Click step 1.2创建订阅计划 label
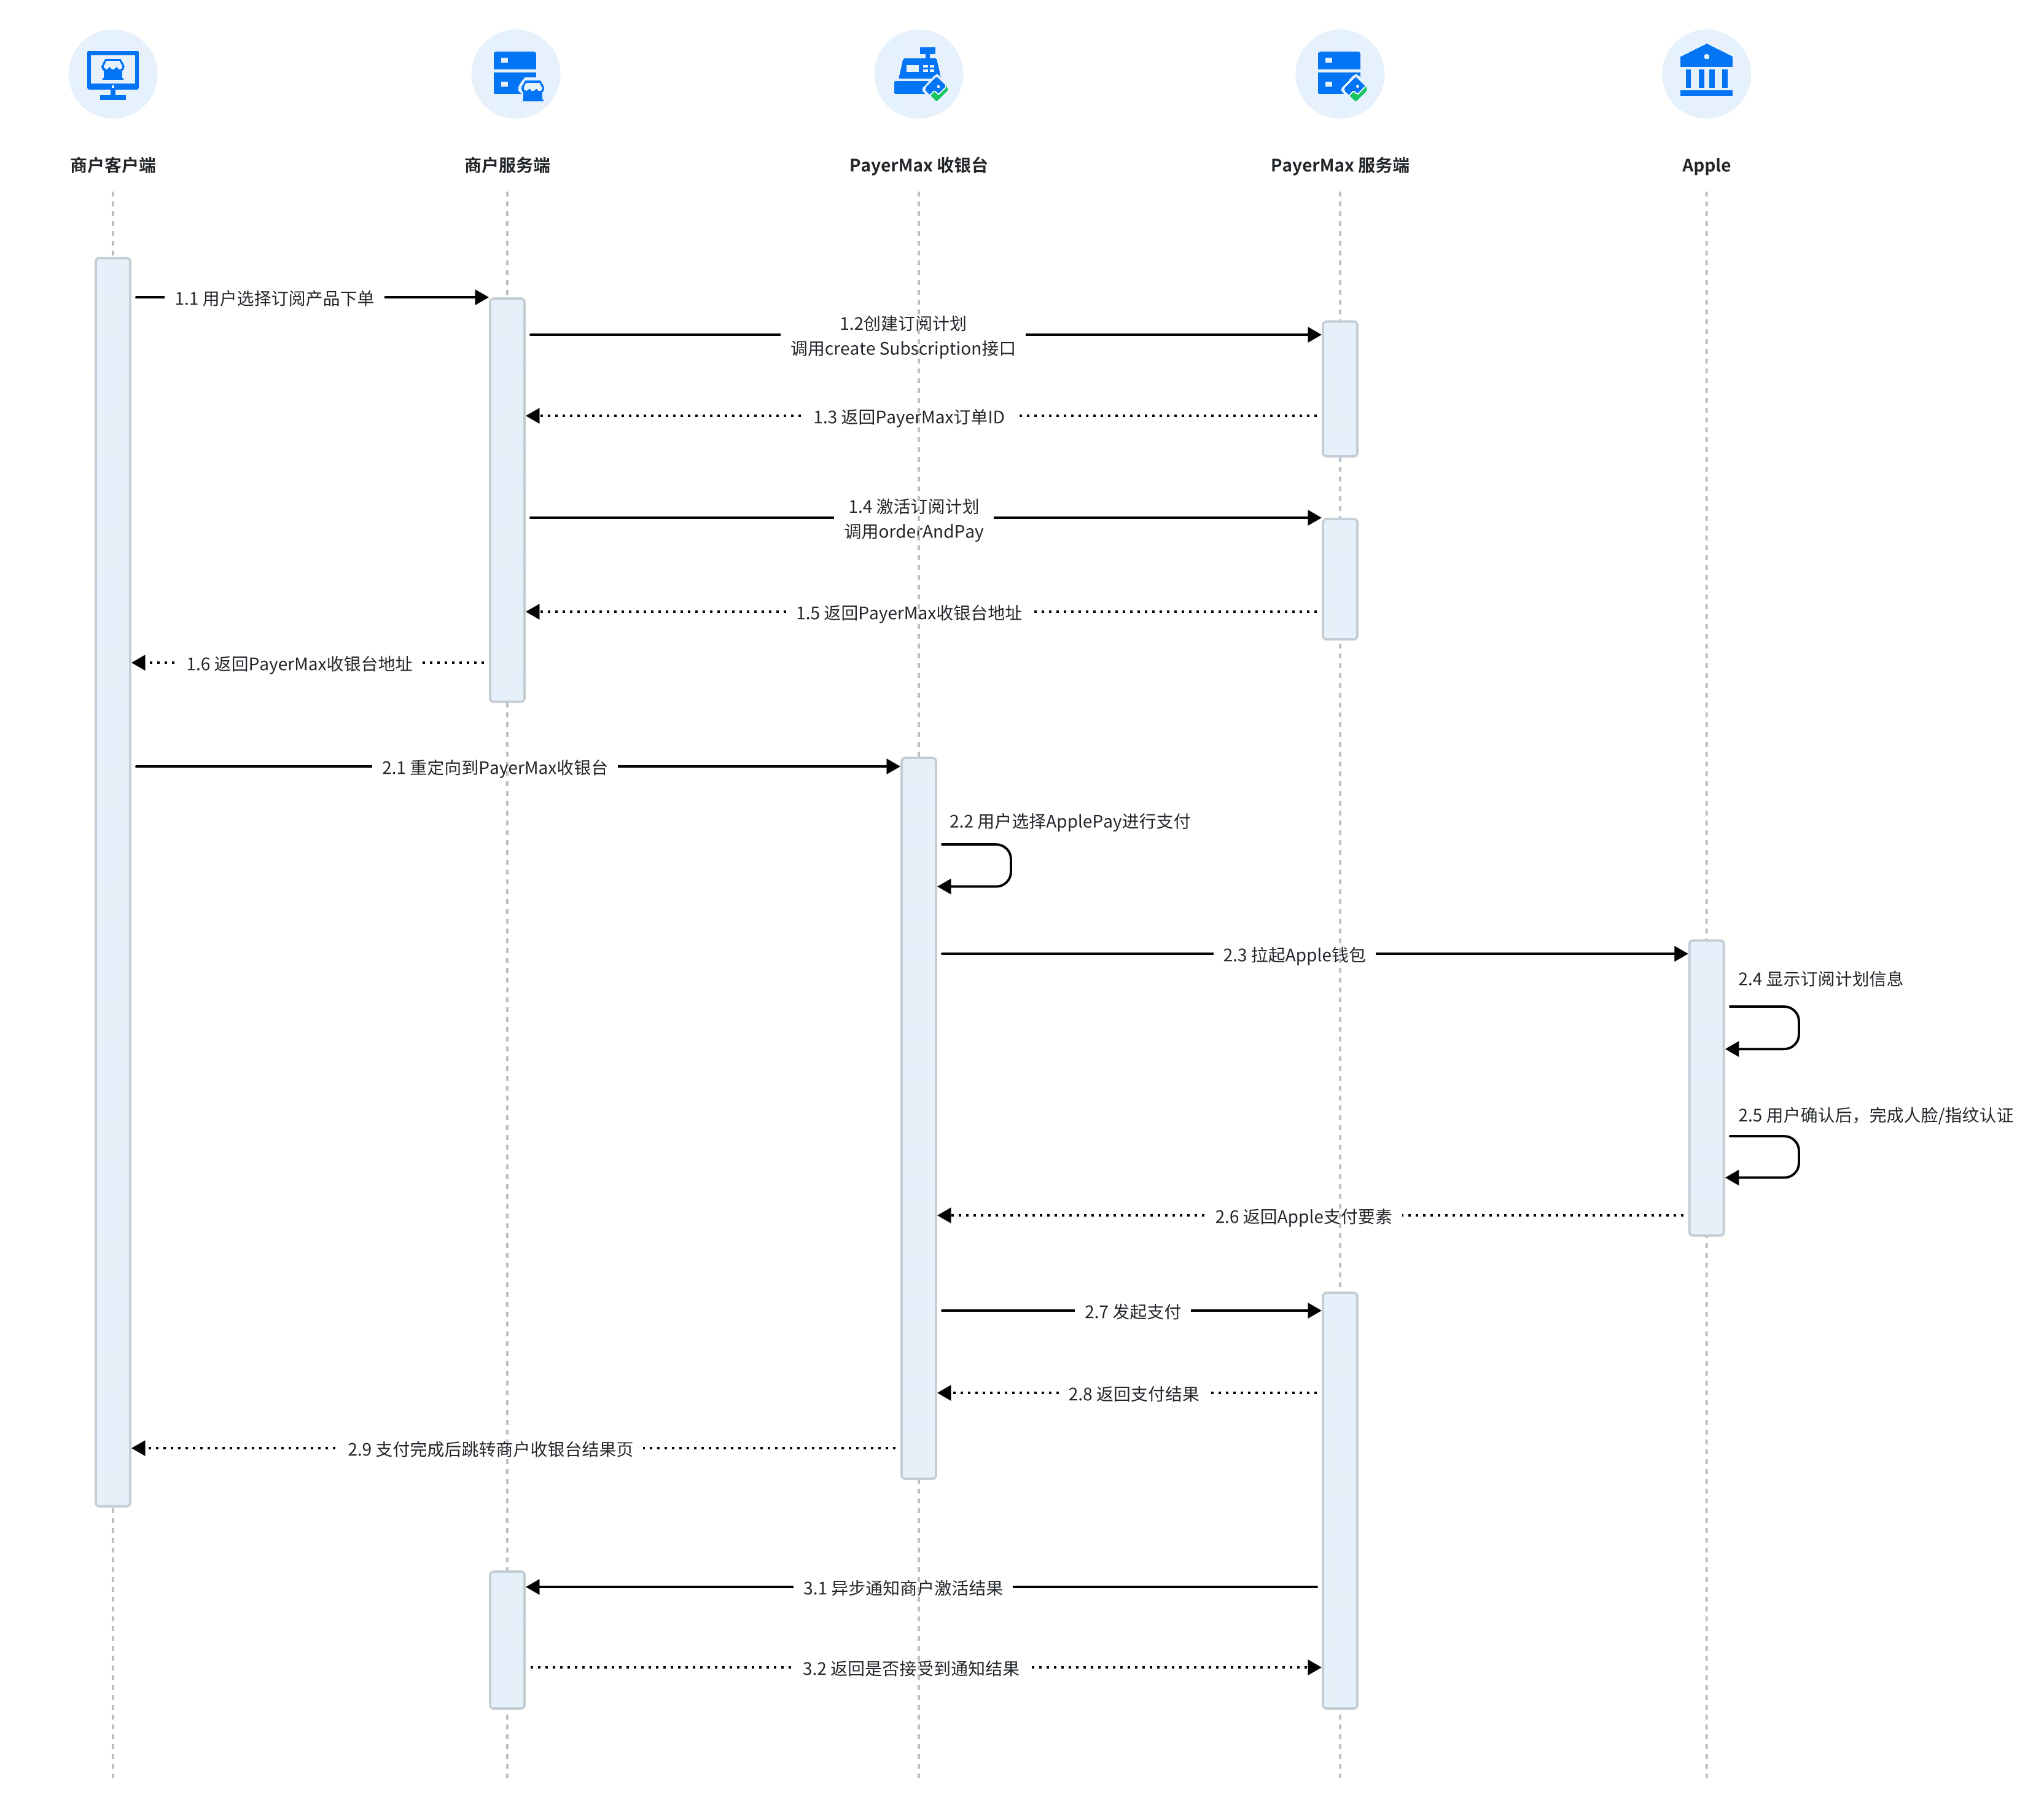Viewport: 2044px width, 1808px height. (903, 323)
